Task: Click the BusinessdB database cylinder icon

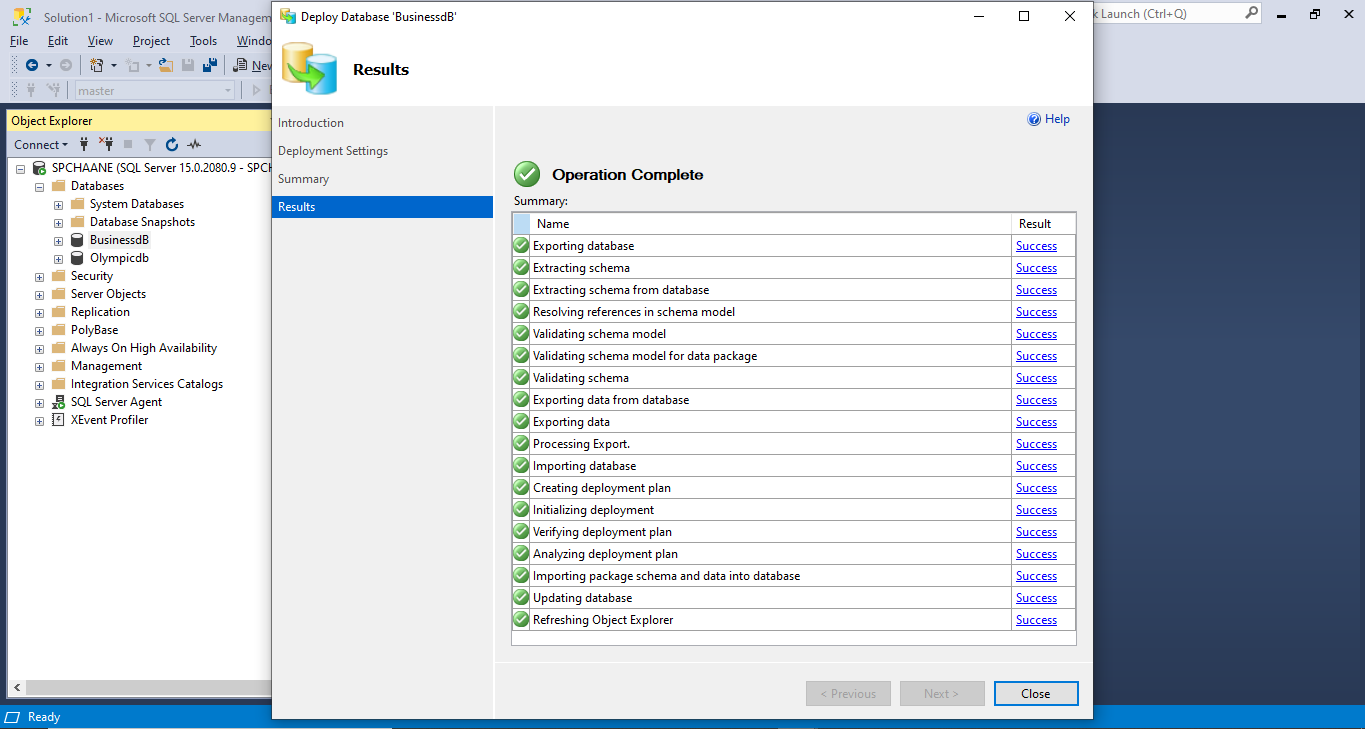Action: [x=78, y=240]
